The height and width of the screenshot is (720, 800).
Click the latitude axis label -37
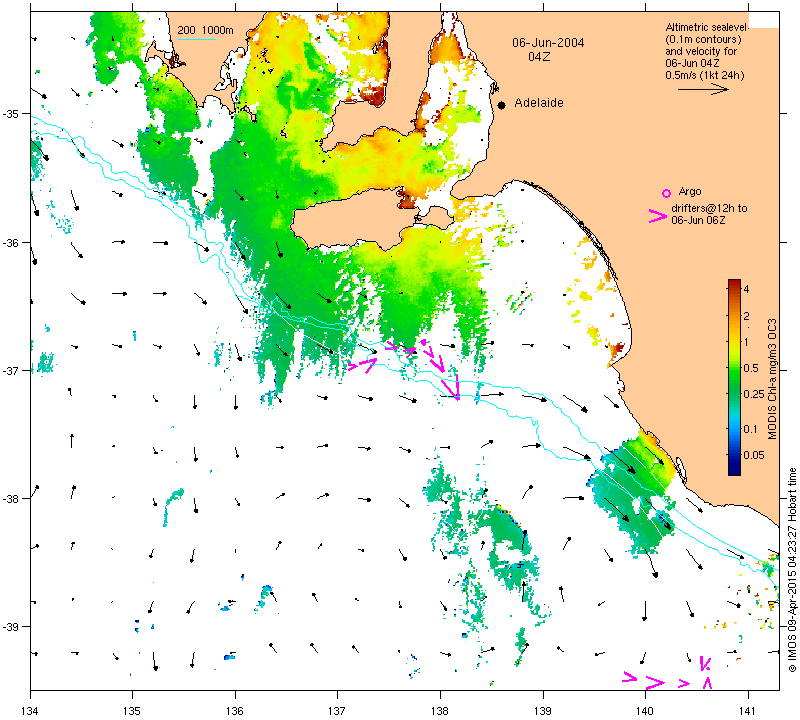11,370
